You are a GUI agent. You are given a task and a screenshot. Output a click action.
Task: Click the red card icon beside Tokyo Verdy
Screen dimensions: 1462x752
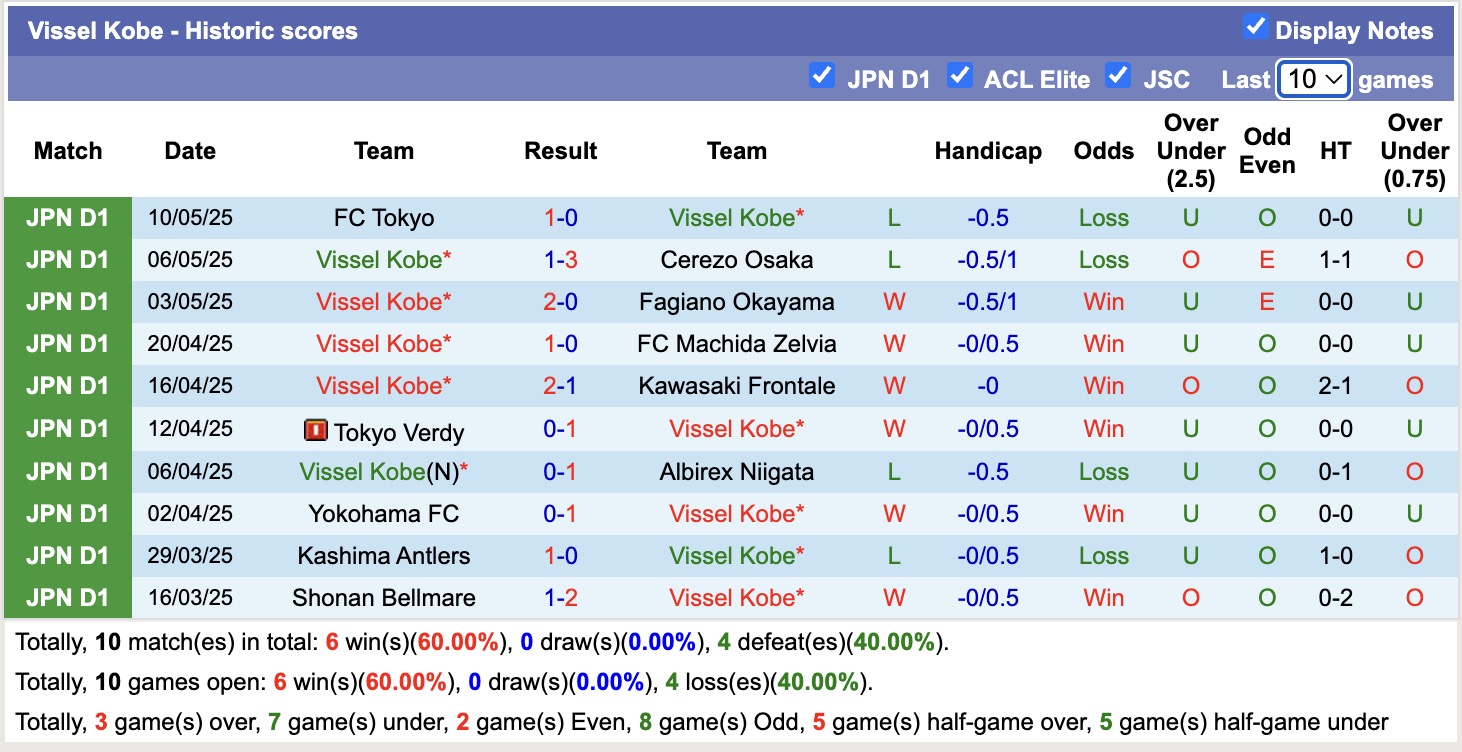tap(315, 431)
